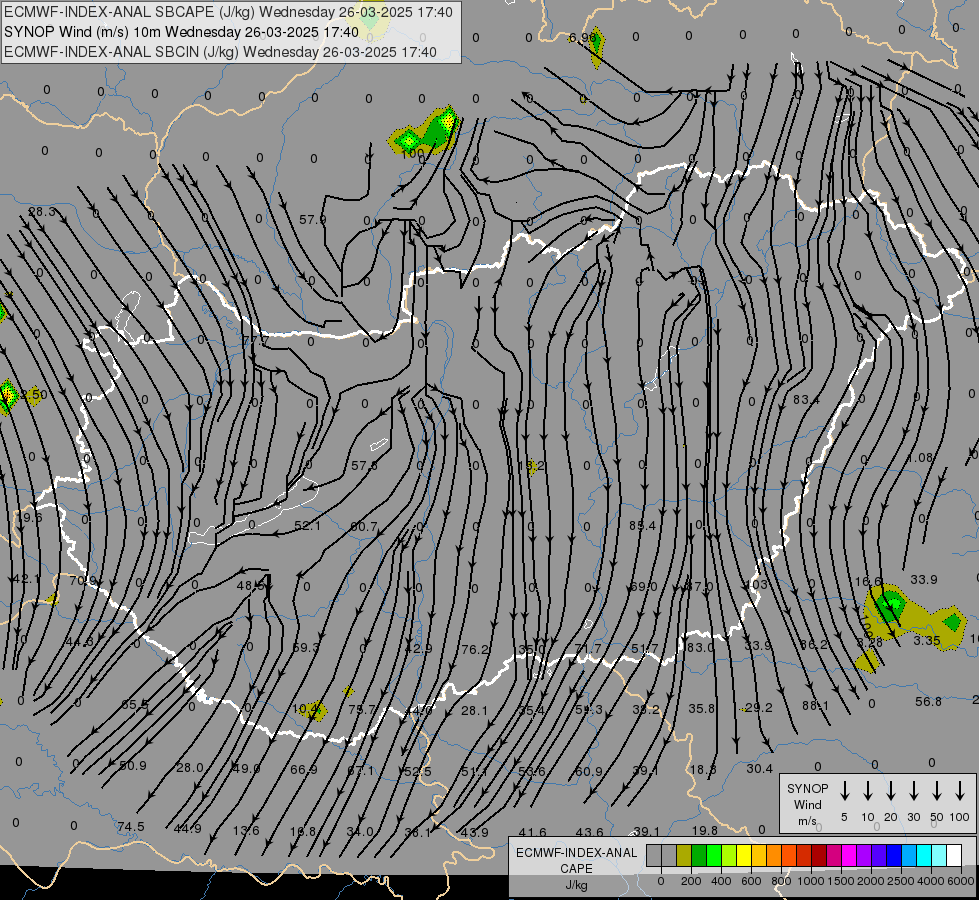This screenshot has width=979, height=900.
Task: Click the 30.4 map value
Action: point(759,768)
